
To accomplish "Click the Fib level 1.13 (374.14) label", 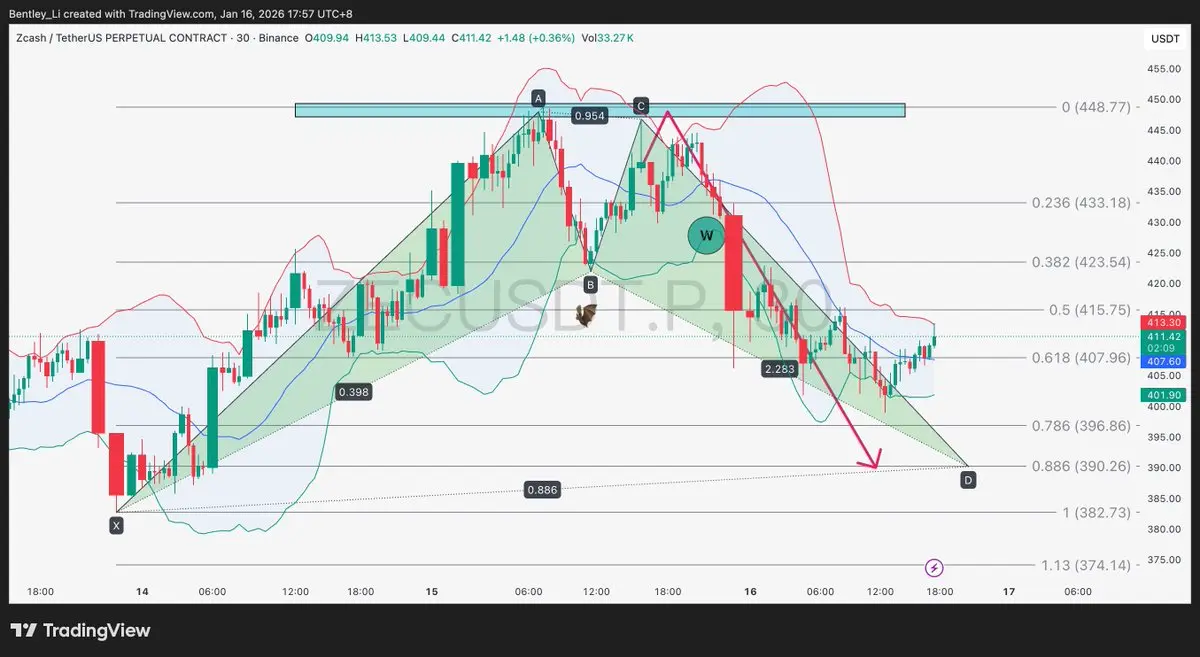I will click(1087, 565).
